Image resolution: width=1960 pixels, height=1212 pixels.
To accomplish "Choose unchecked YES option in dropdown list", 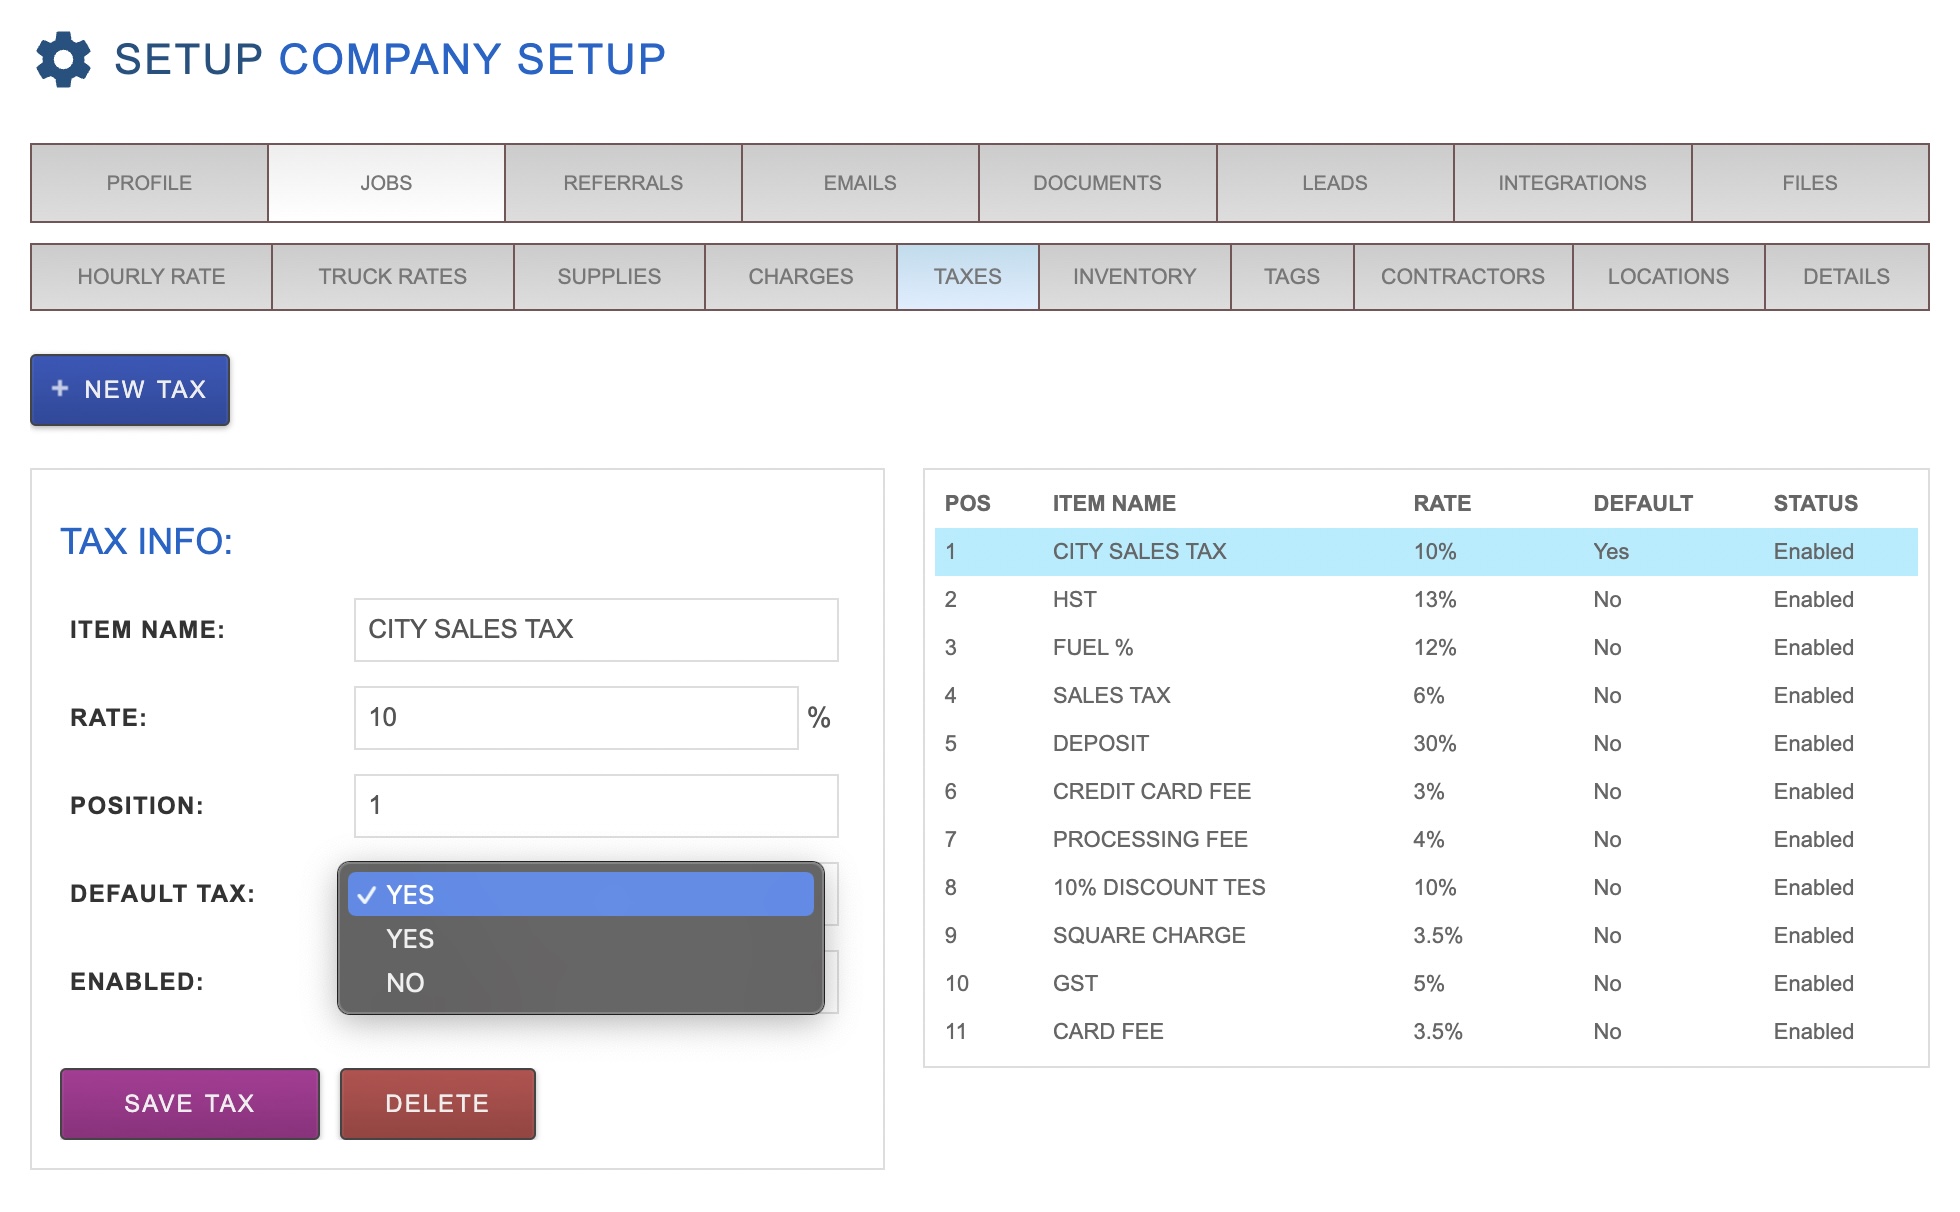I will tap(410, 939).
